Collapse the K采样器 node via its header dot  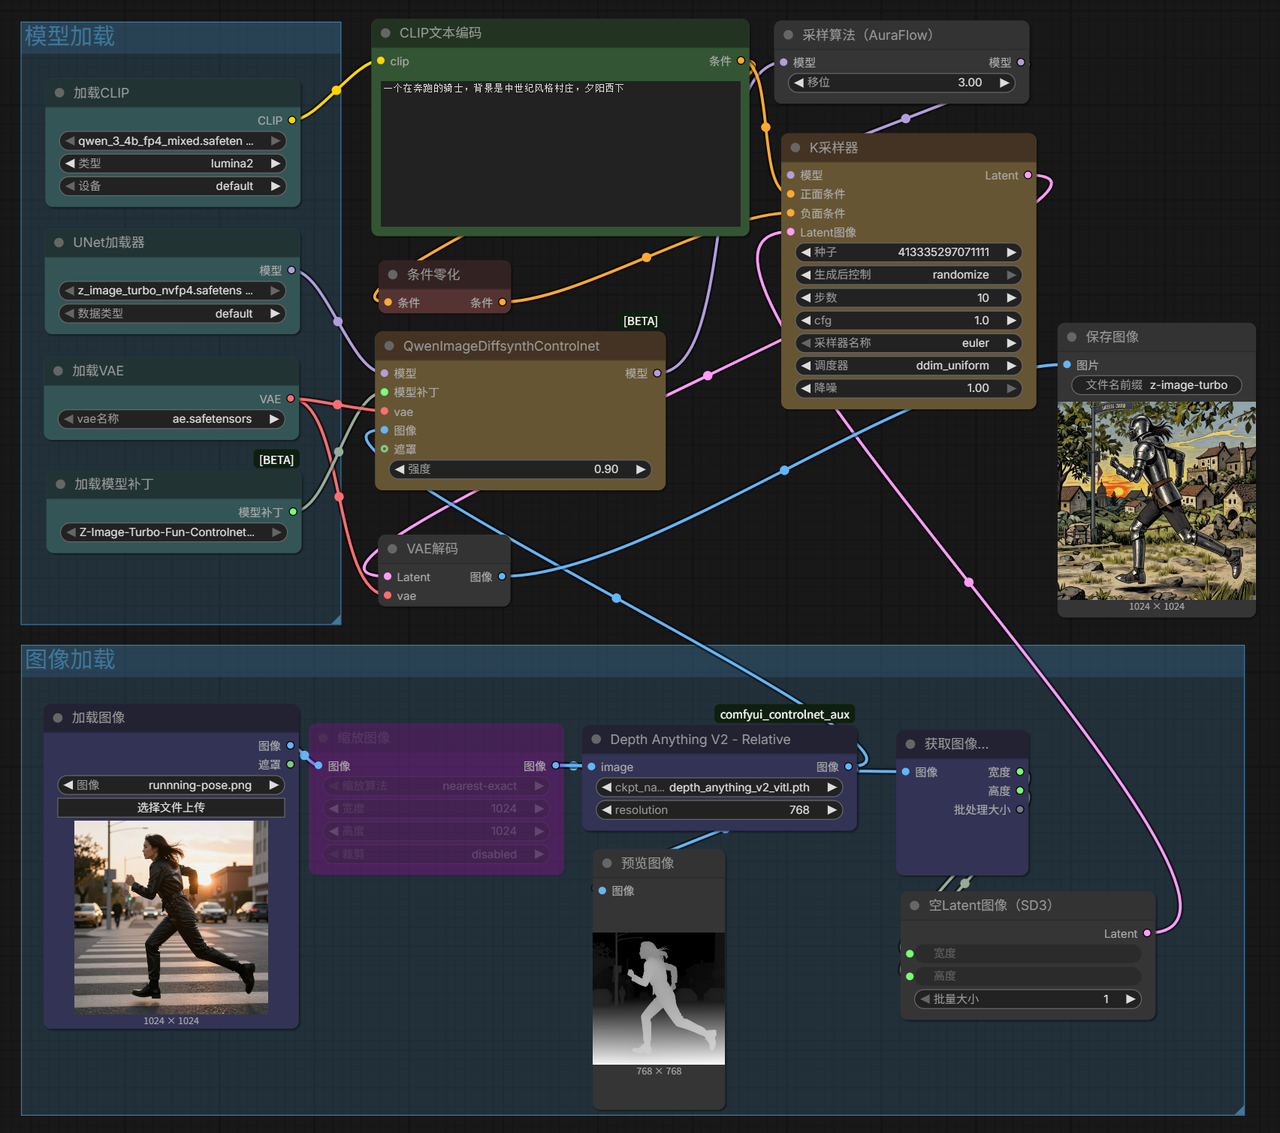(x=794, y=147)
